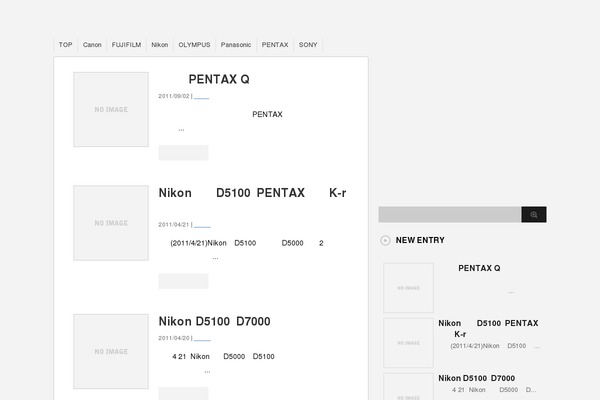
Task: Go to the Panasonic tab
Action: click(x=236, y=45)
